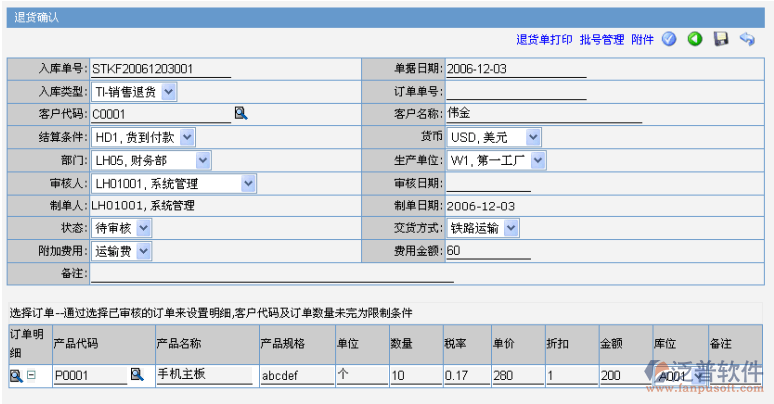The image size is (774, 404).
Task: Click the order detail row search icon
Action: pos(16,375)
